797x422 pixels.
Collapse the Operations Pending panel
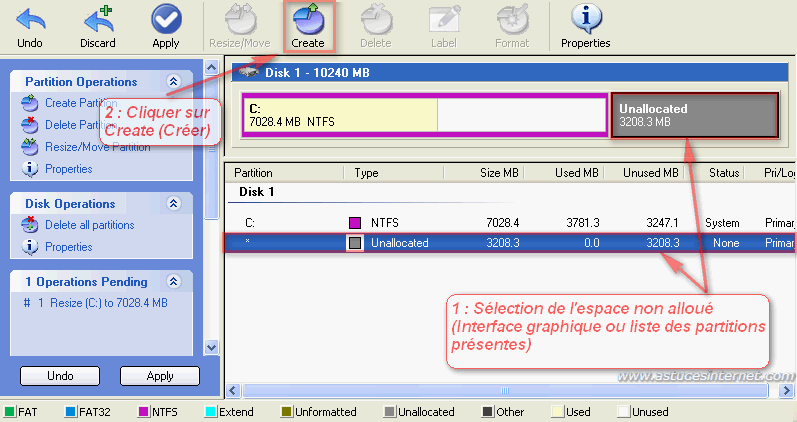point(173,281)
